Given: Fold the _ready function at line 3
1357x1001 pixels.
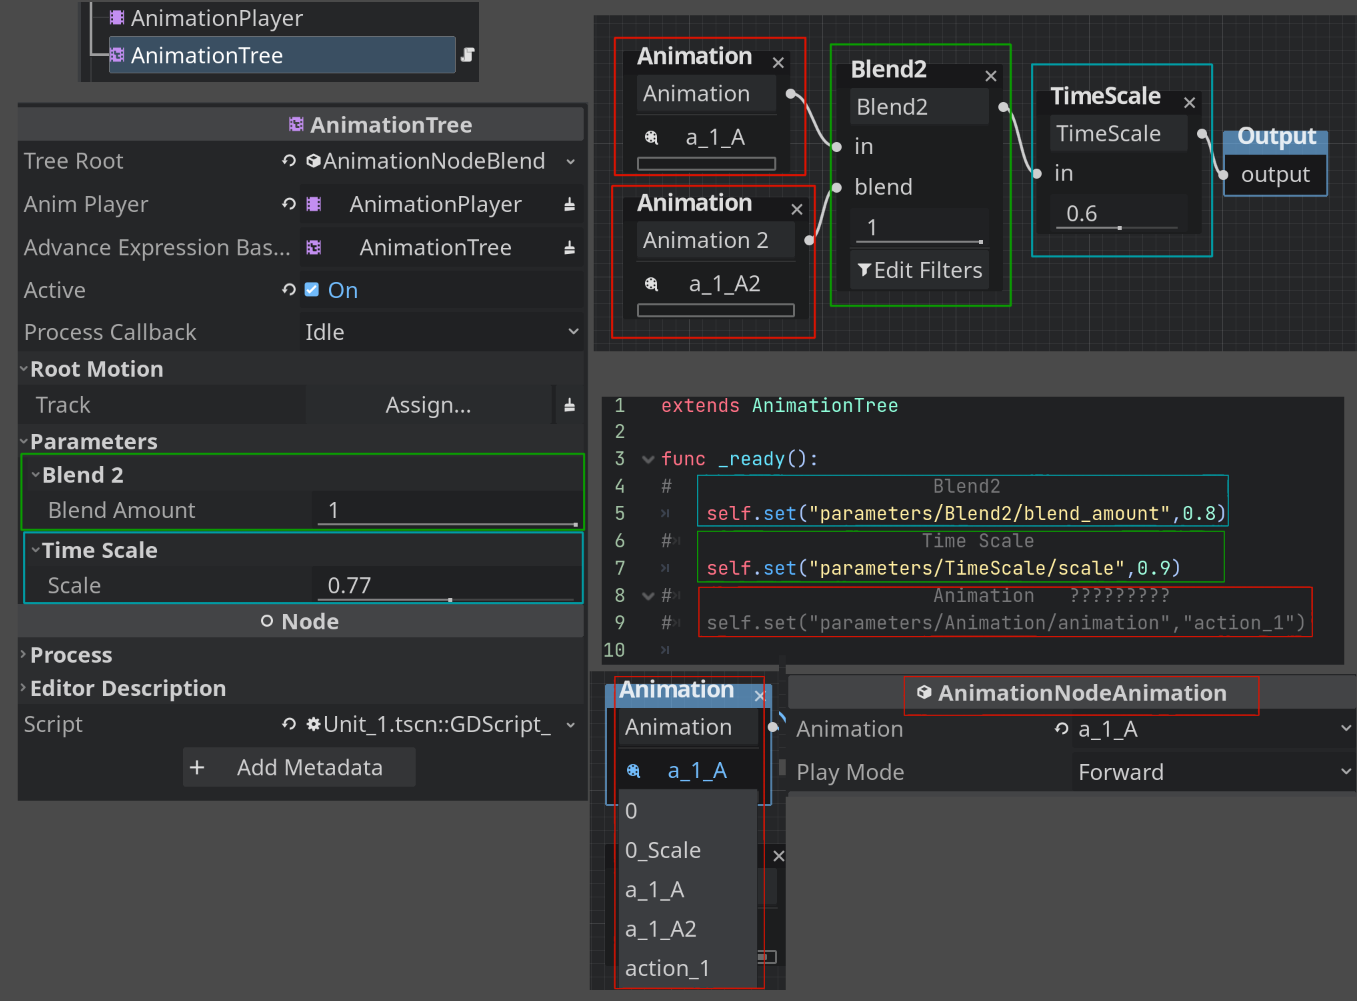Looking at the screenshot, I should 648,459.
